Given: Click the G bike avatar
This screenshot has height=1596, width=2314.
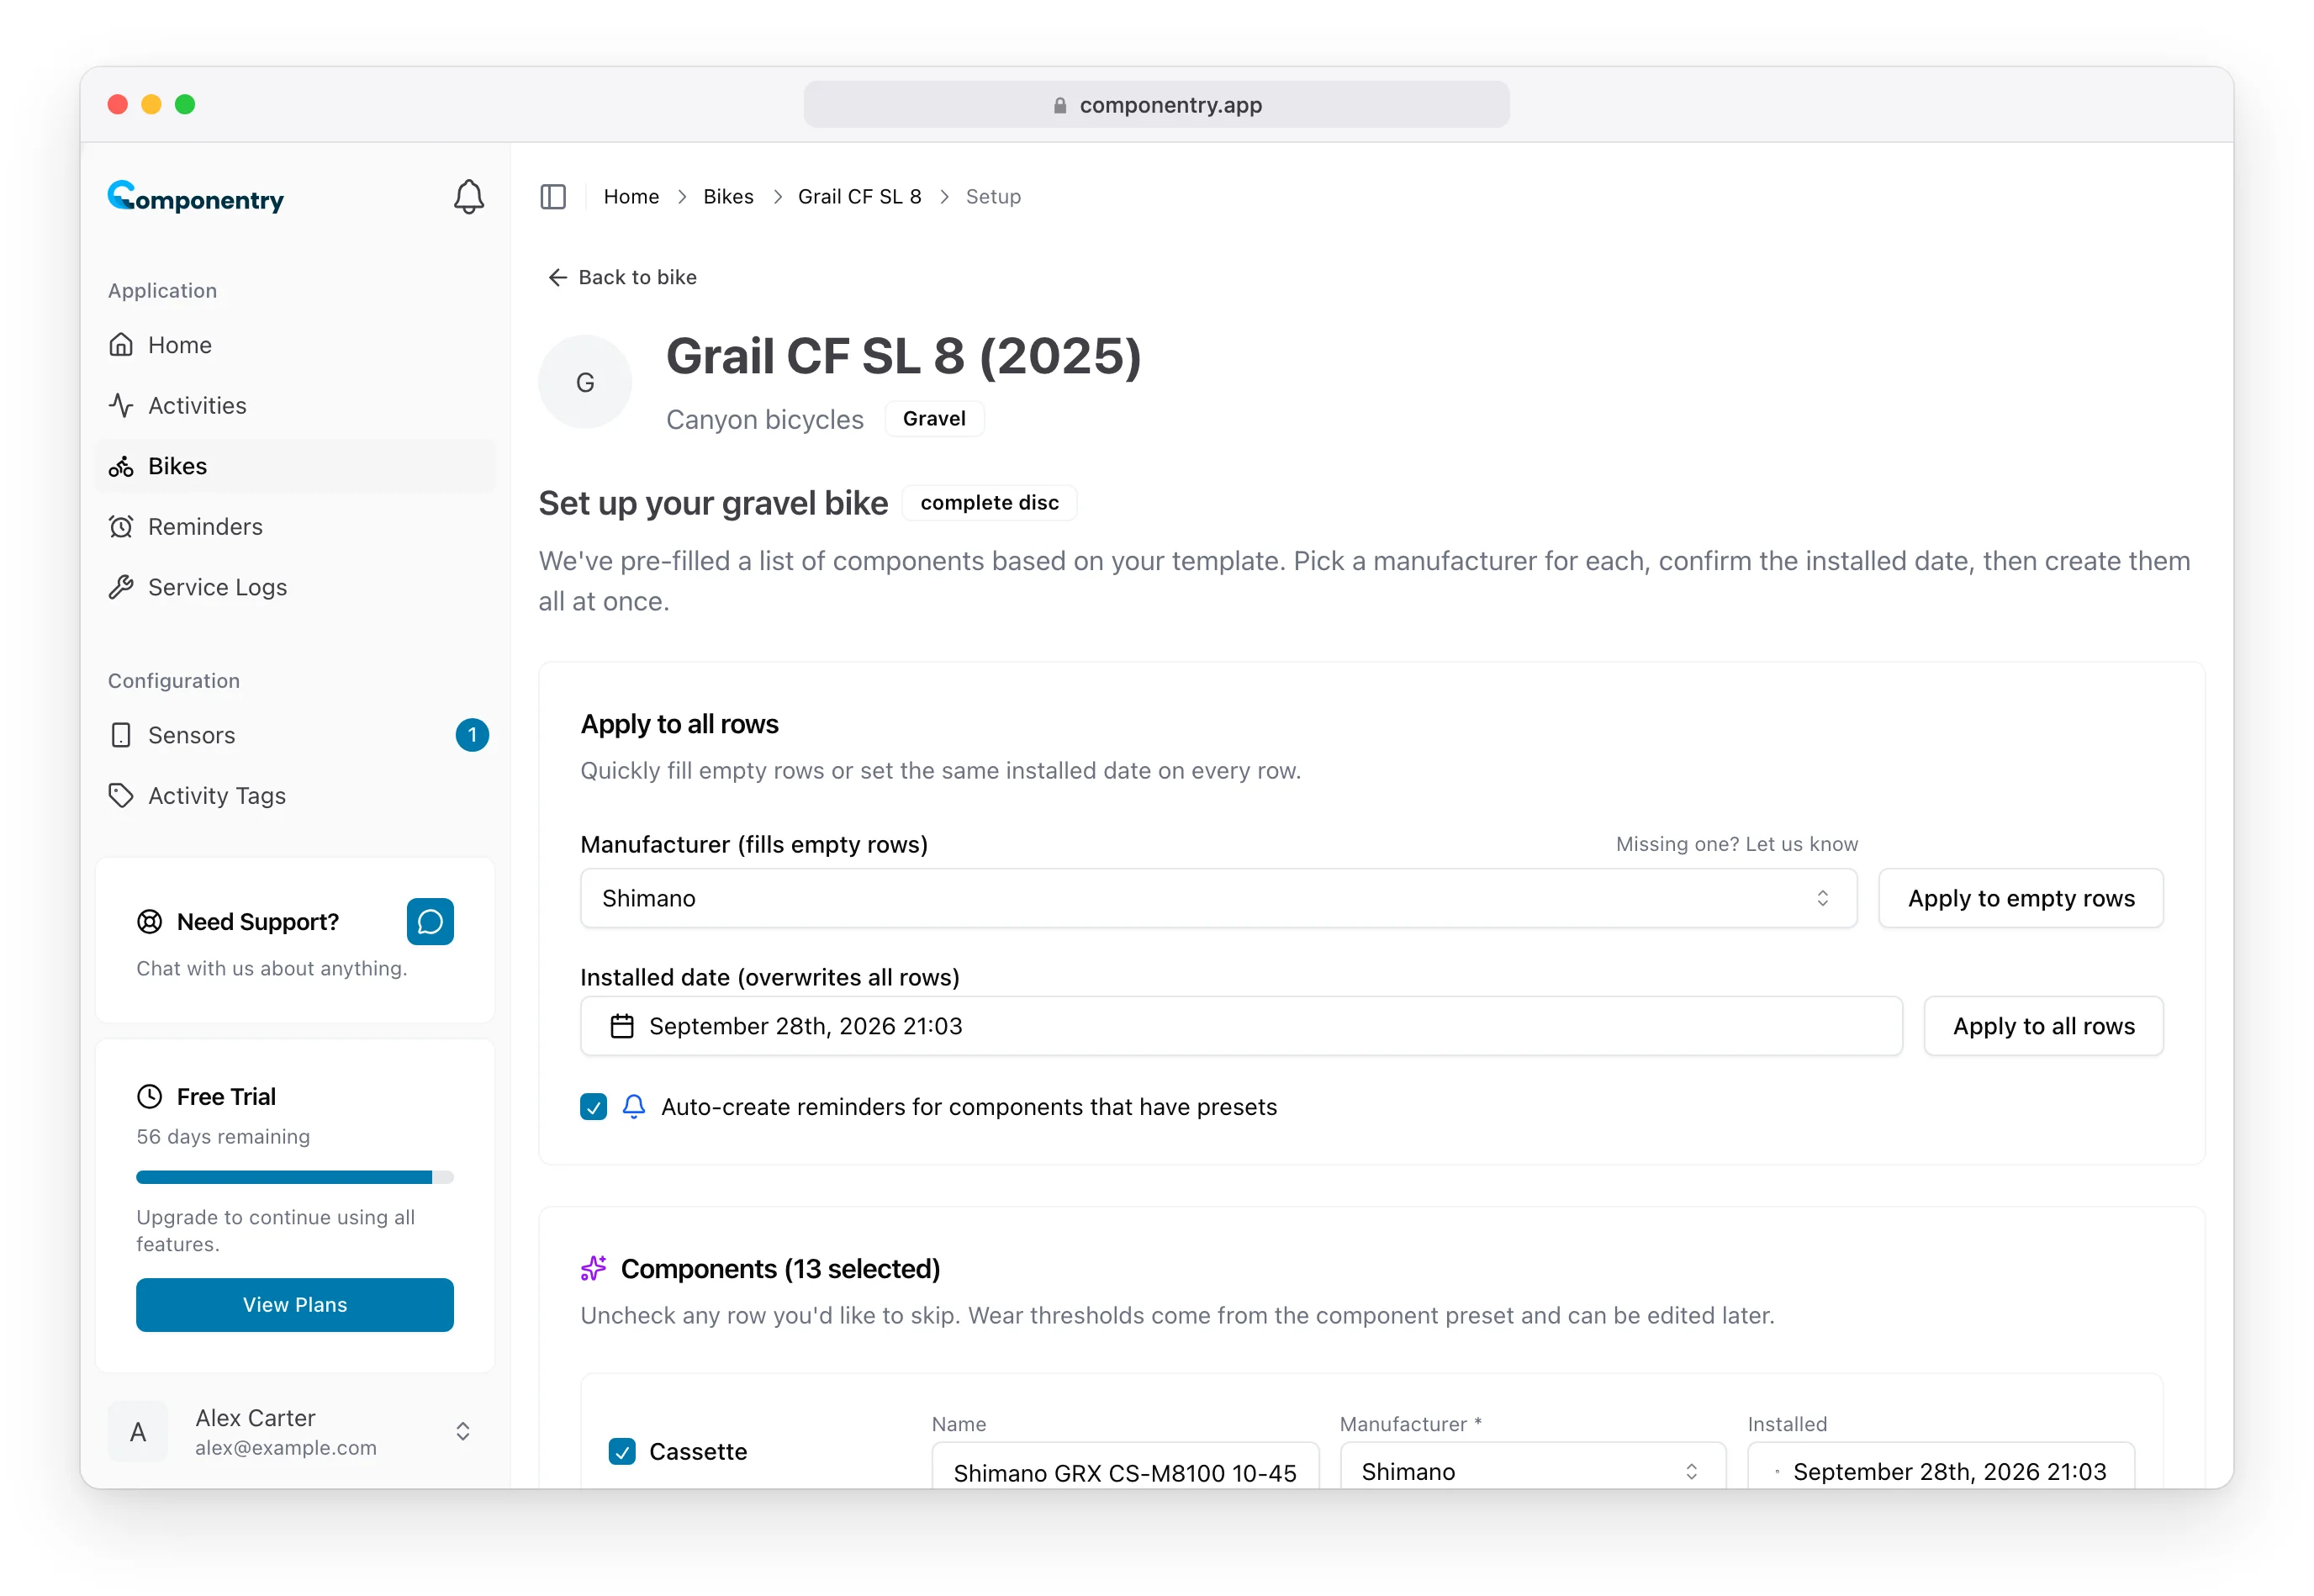Looking at the screenshot, I should click(585, 382).
